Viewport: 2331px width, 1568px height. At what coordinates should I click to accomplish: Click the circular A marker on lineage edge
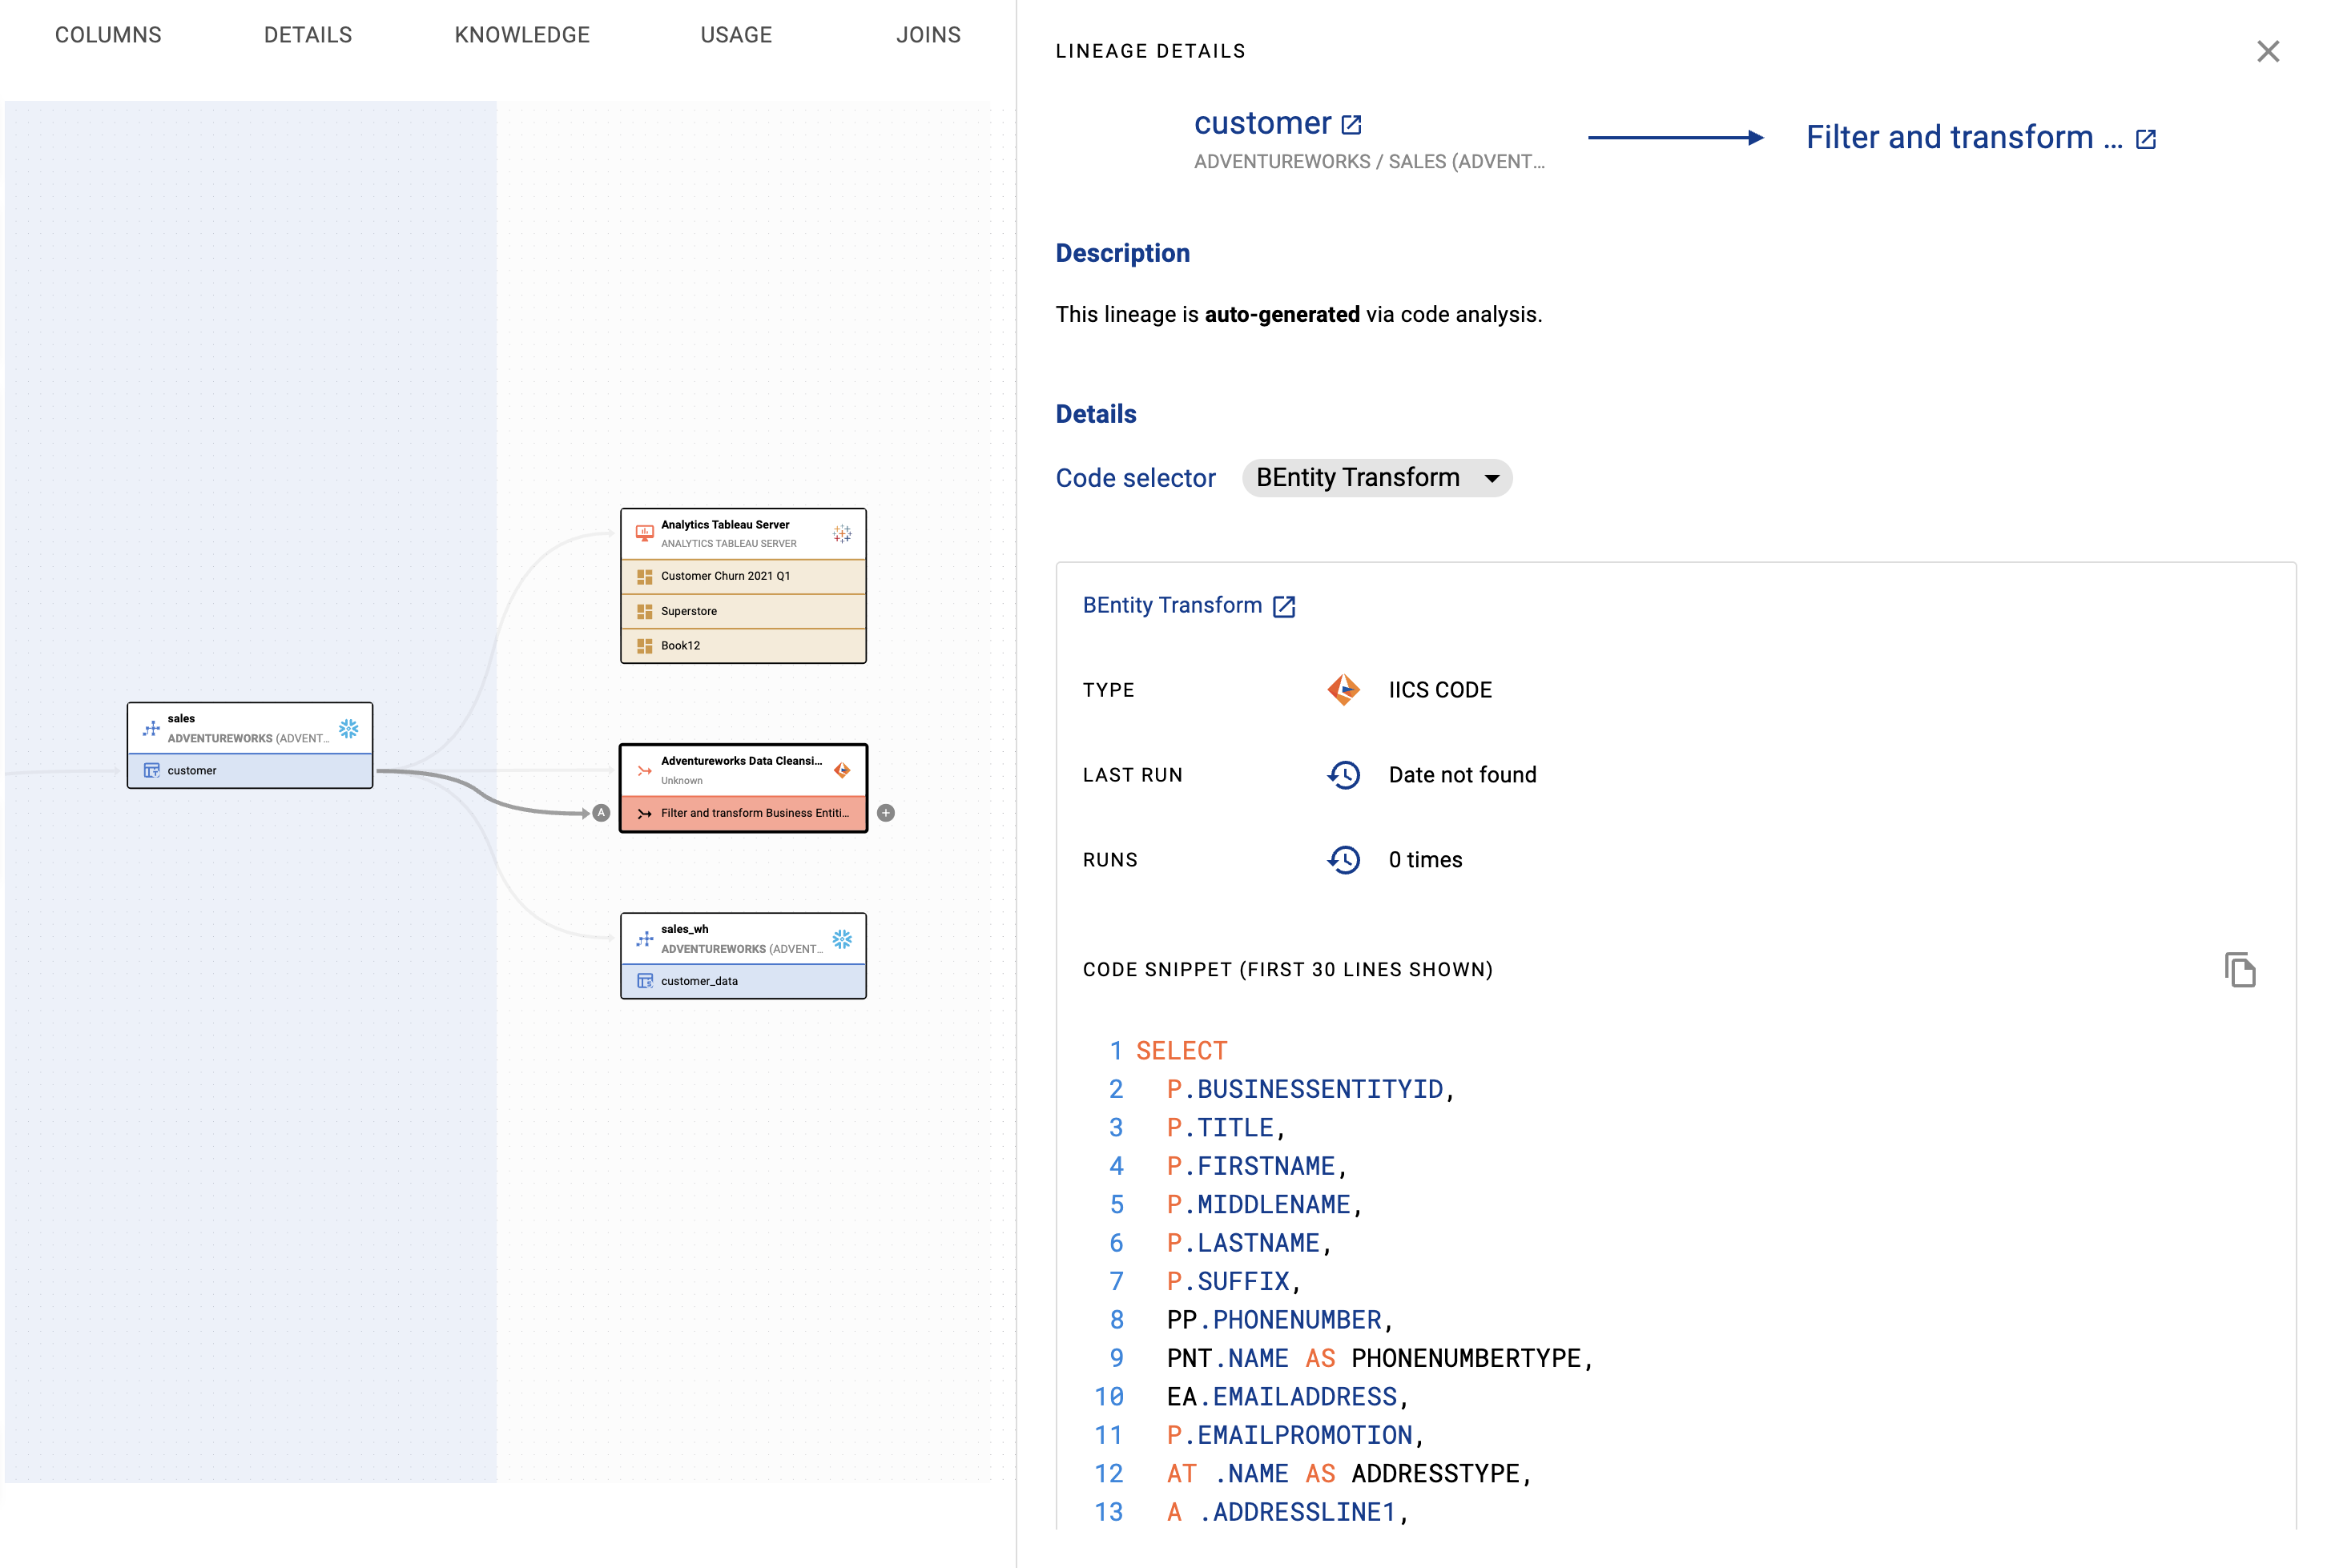(601, 813)
